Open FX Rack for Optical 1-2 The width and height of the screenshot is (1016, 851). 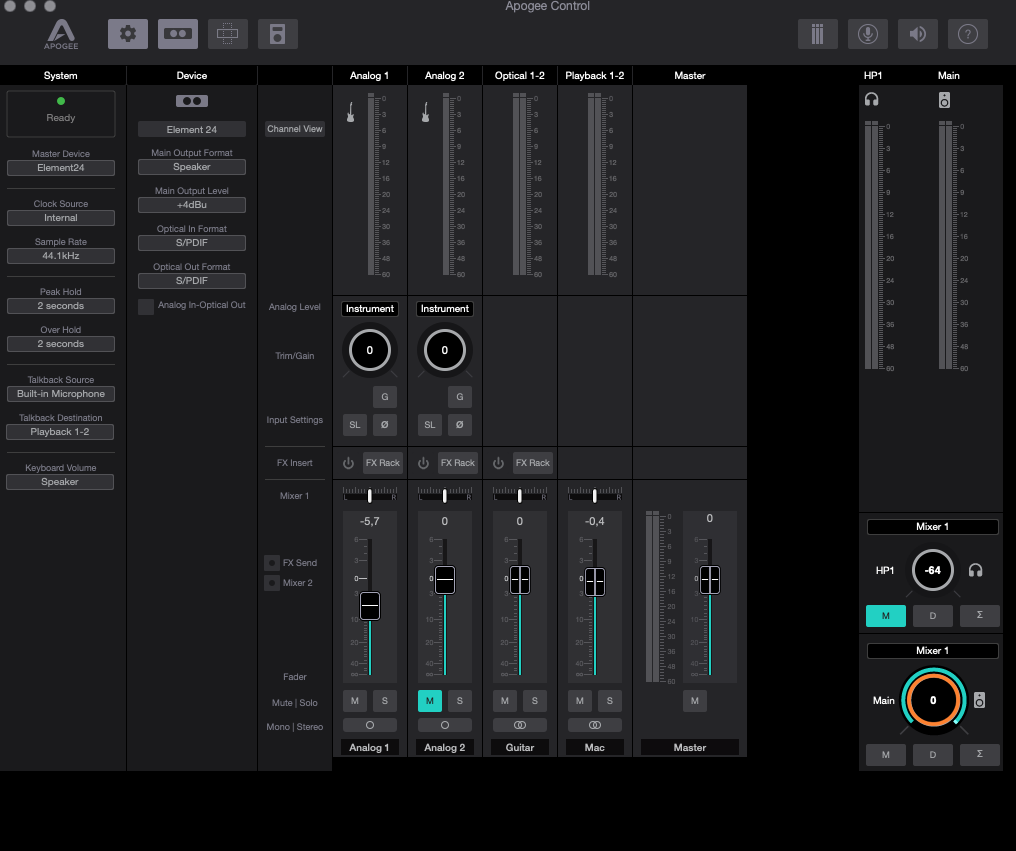point(533,463)
